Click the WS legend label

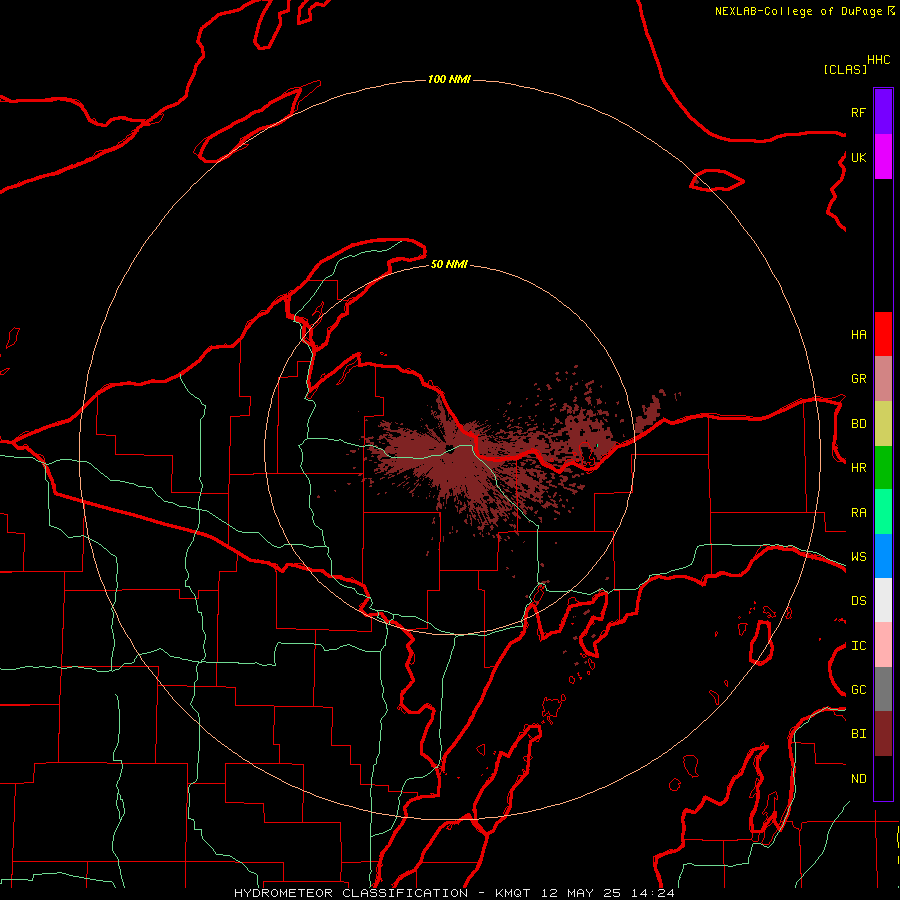858,557
